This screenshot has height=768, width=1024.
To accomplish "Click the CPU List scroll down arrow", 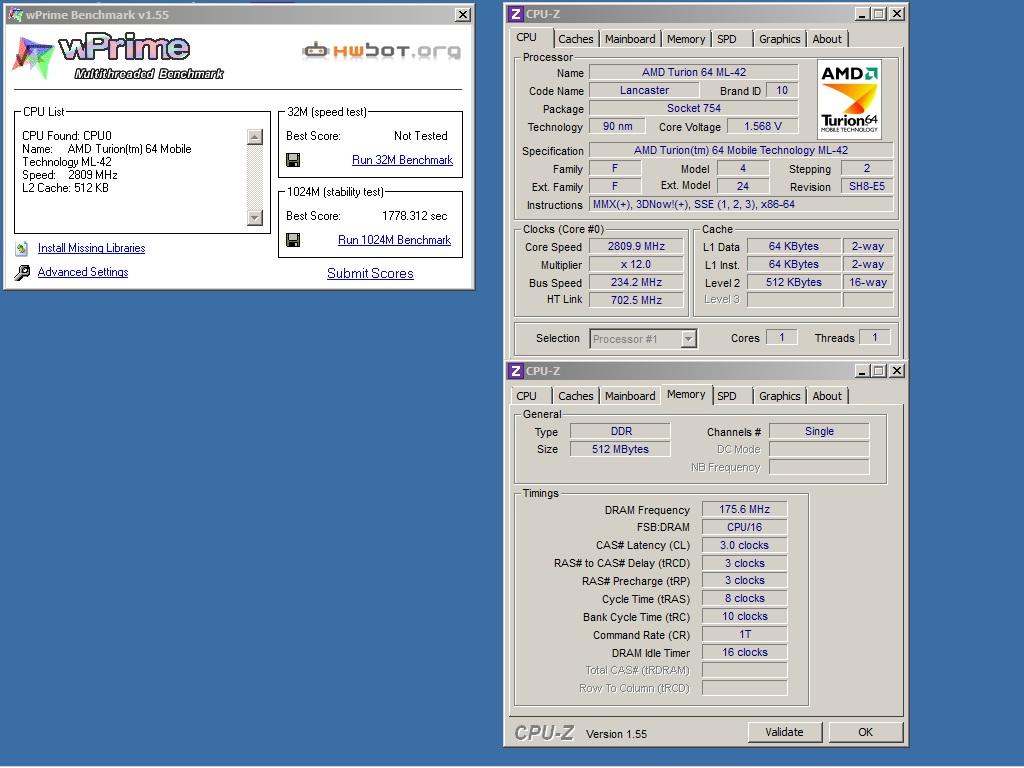I will (255, 217).
